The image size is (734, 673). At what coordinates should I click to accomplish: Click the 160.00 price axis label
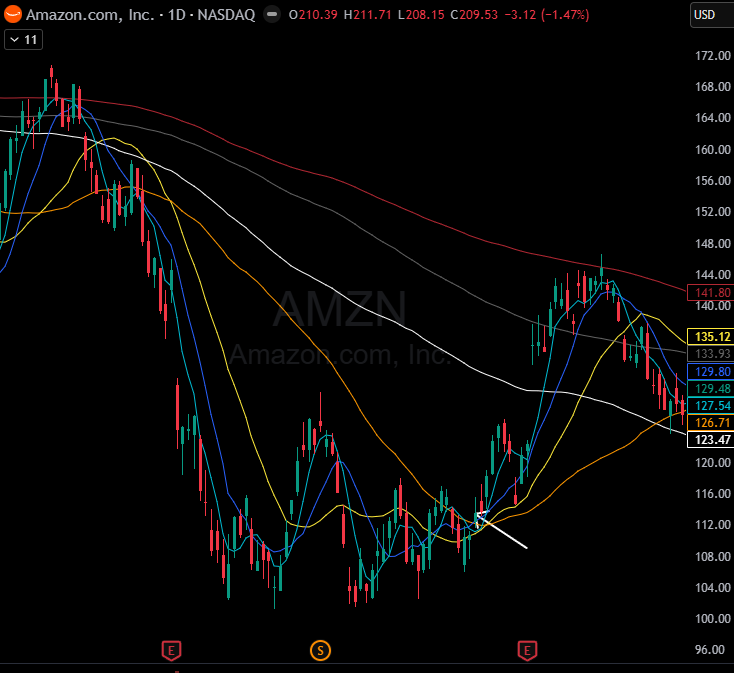click(x=713, y=150)
